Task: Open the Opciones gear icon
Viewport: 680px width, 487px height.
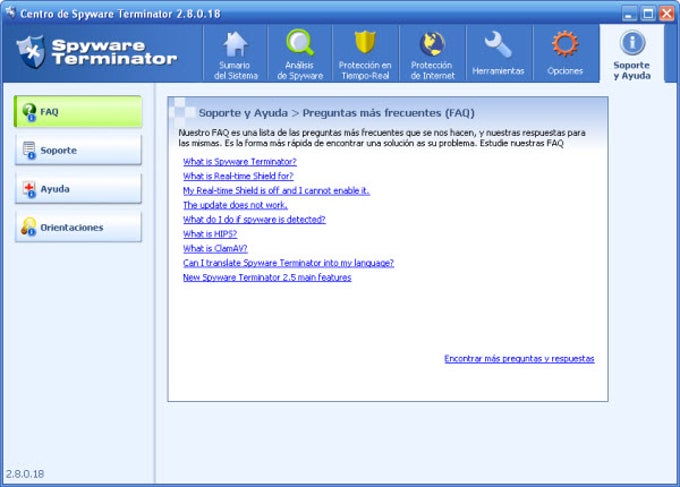Action: point(565,44)
